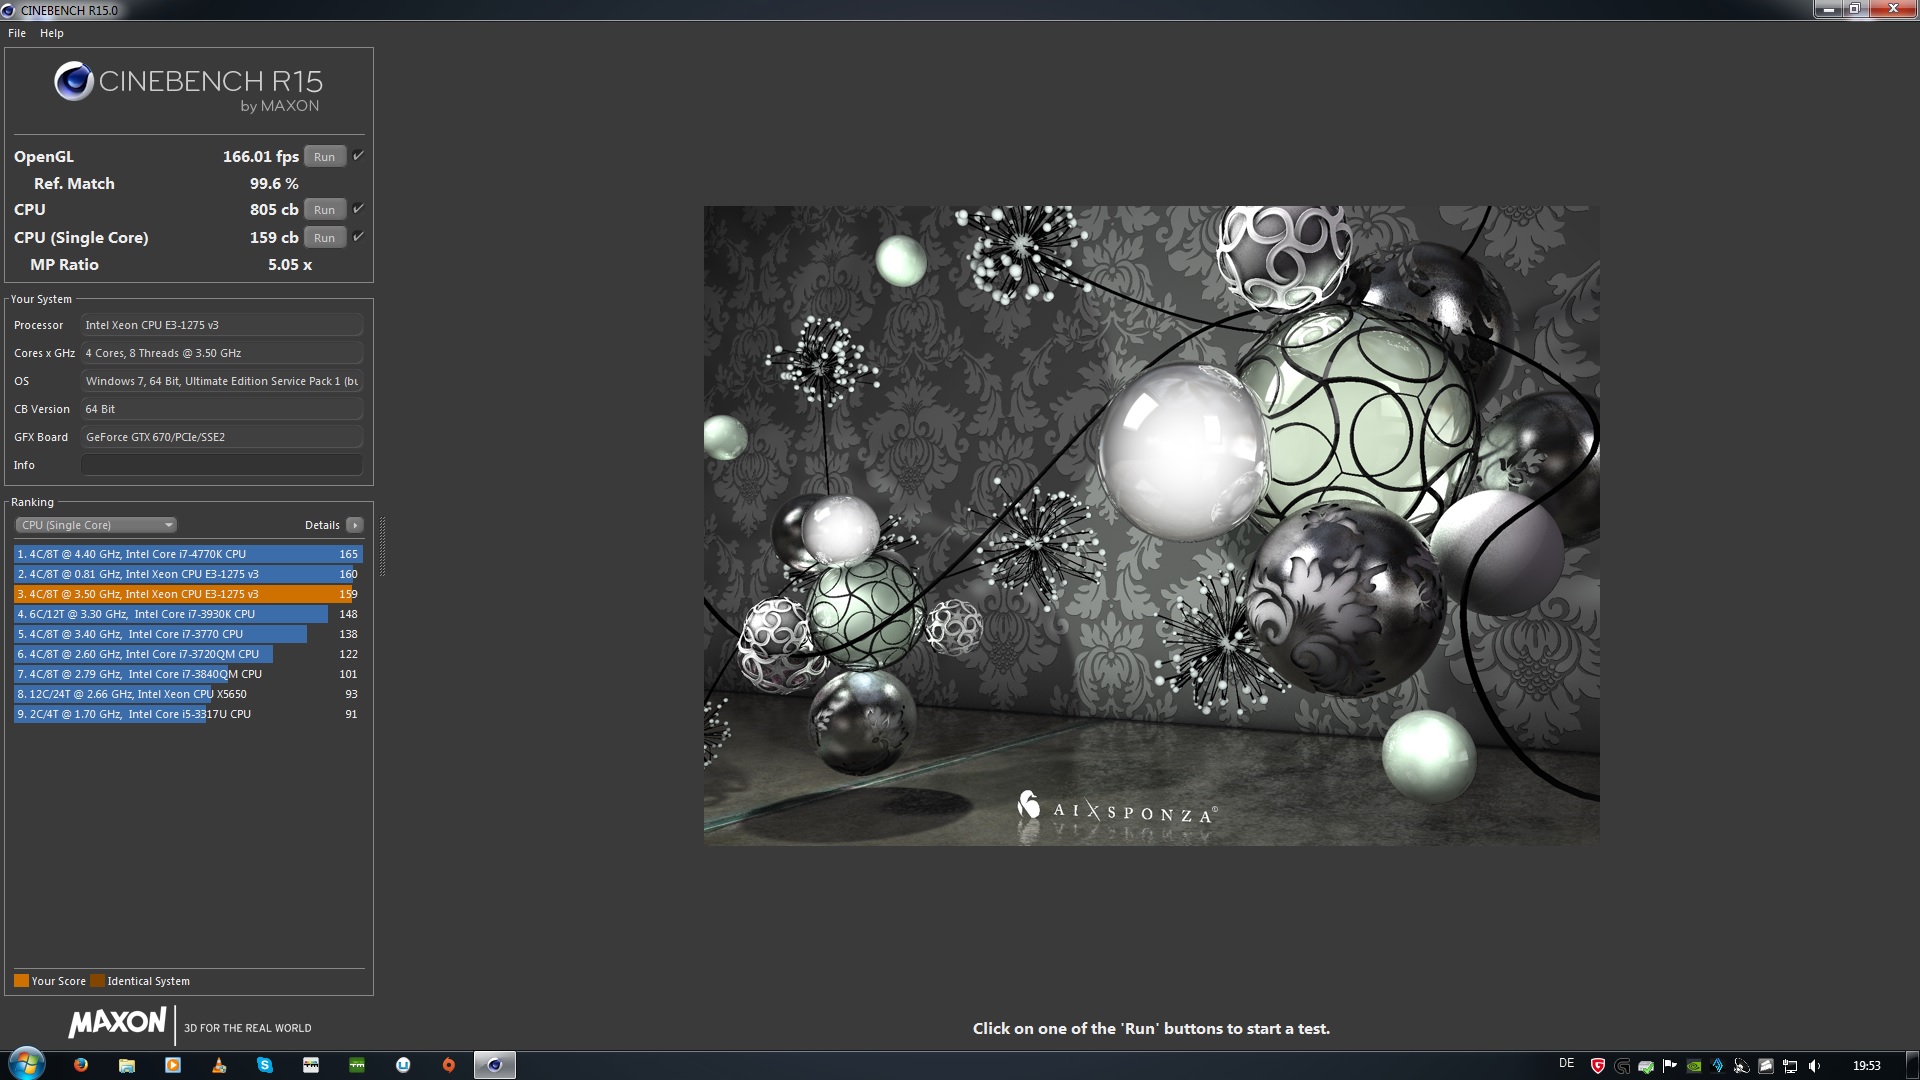Open the Help menu
The width and height of the screenshot is (1920, 1080).
point(52,33)
